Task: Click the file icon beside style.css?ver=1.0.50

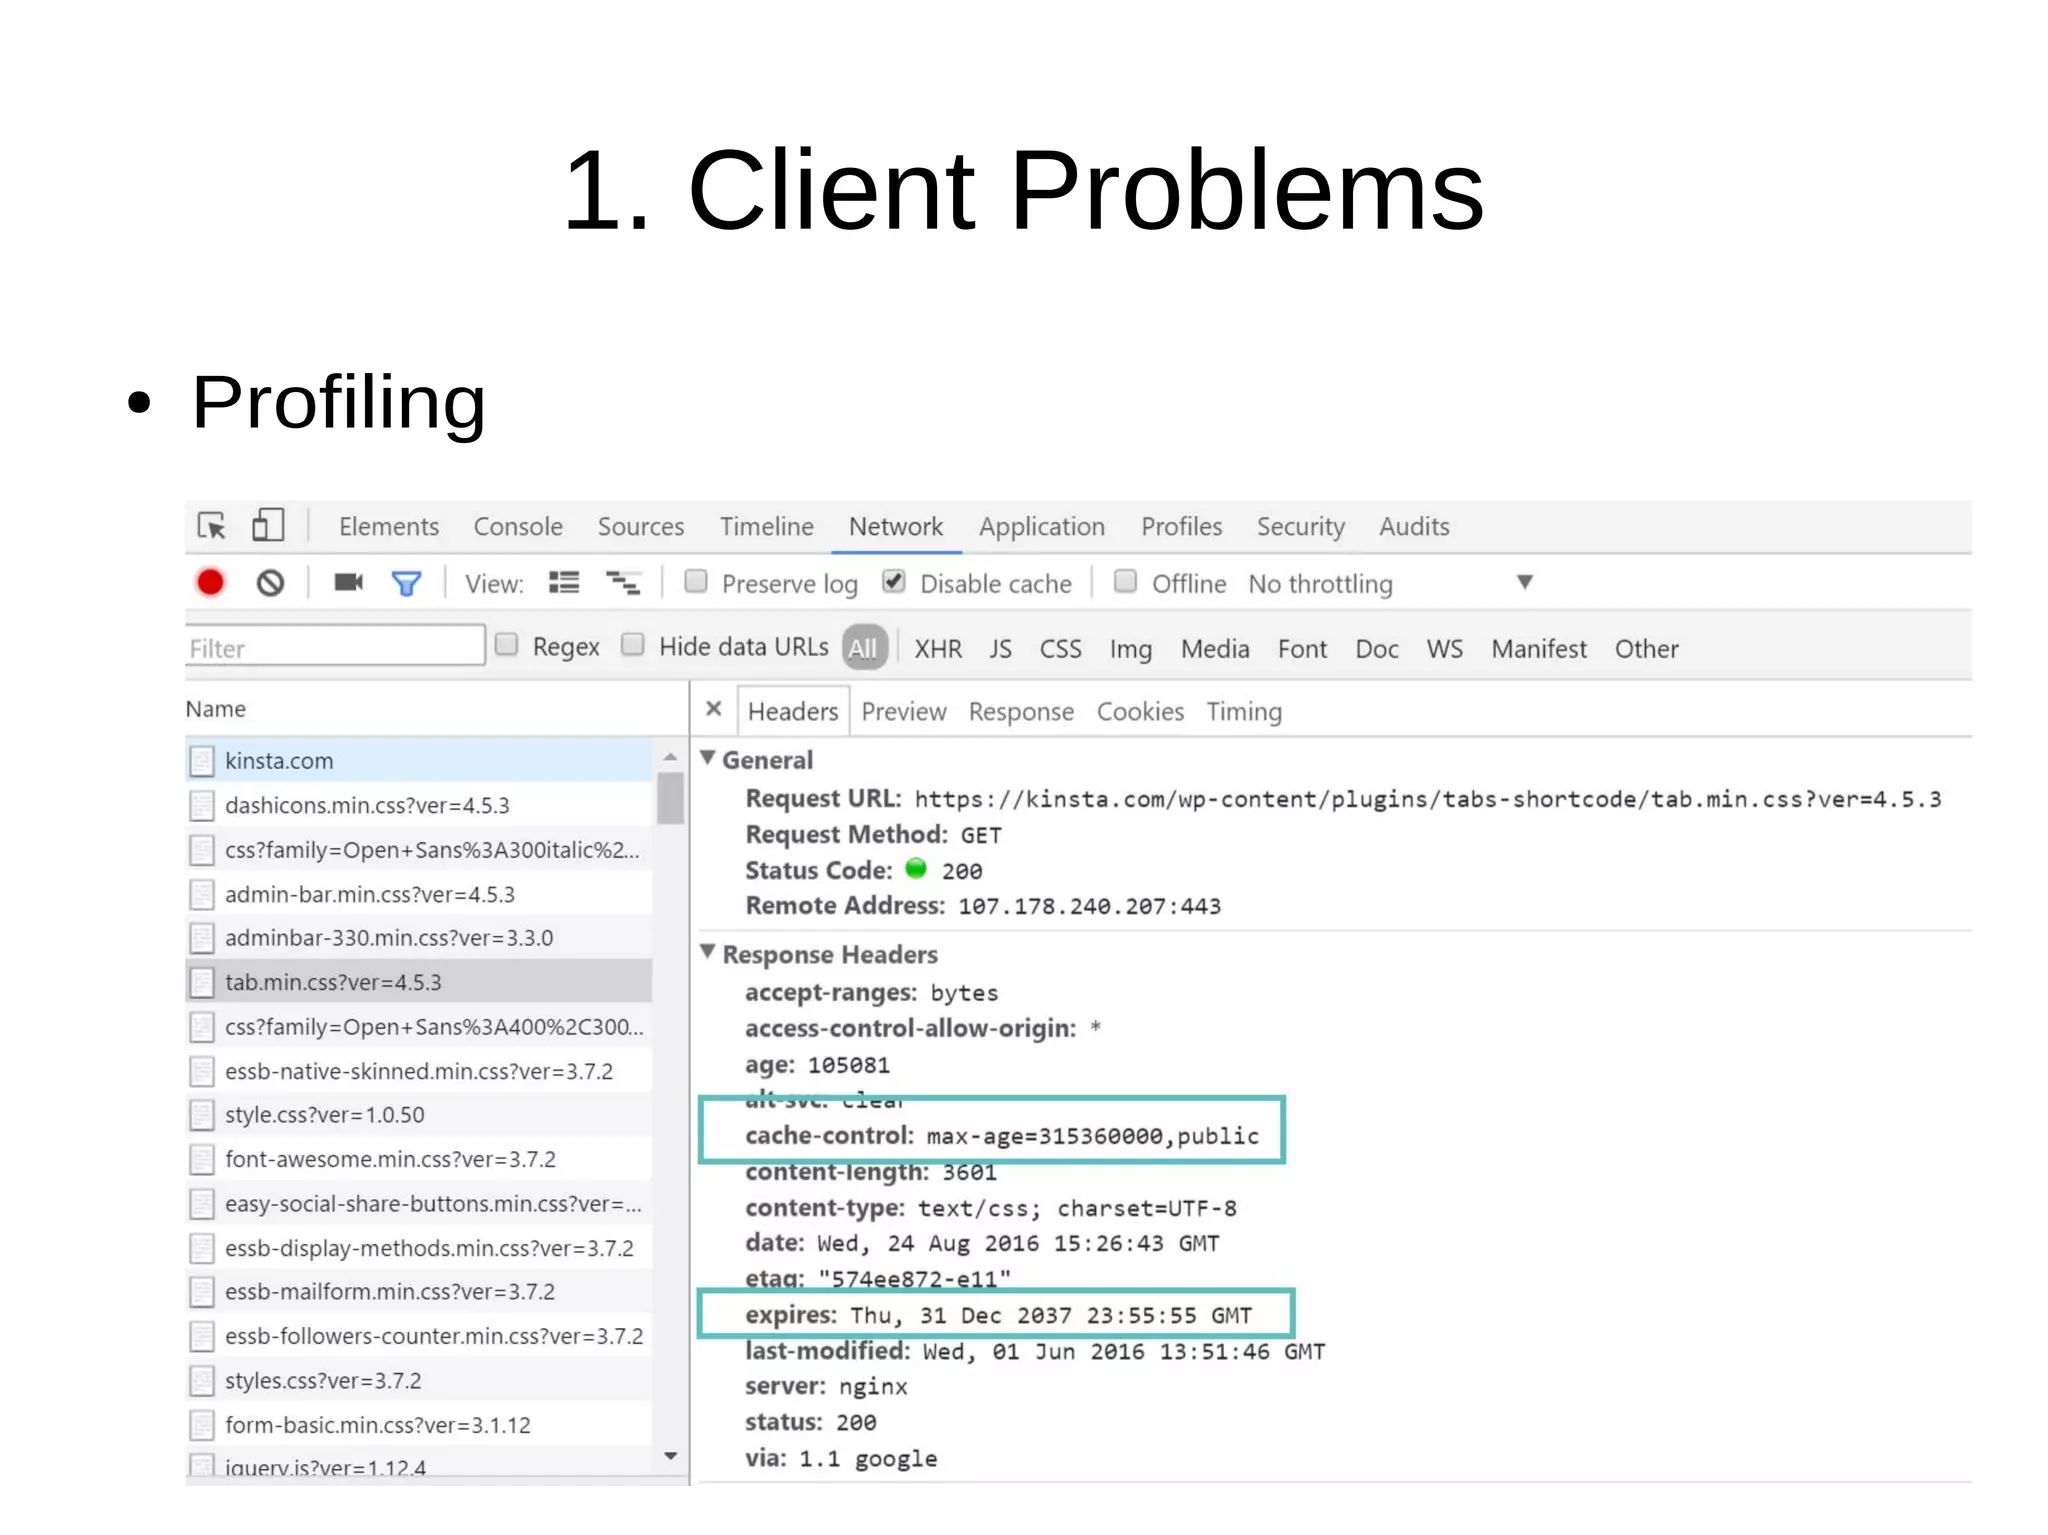Action: [202, 1115]
